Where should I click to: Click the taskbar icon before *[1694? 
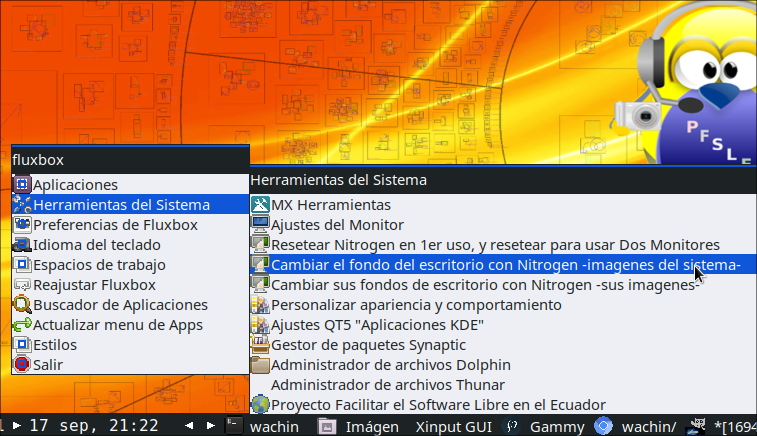pos(697,426)
